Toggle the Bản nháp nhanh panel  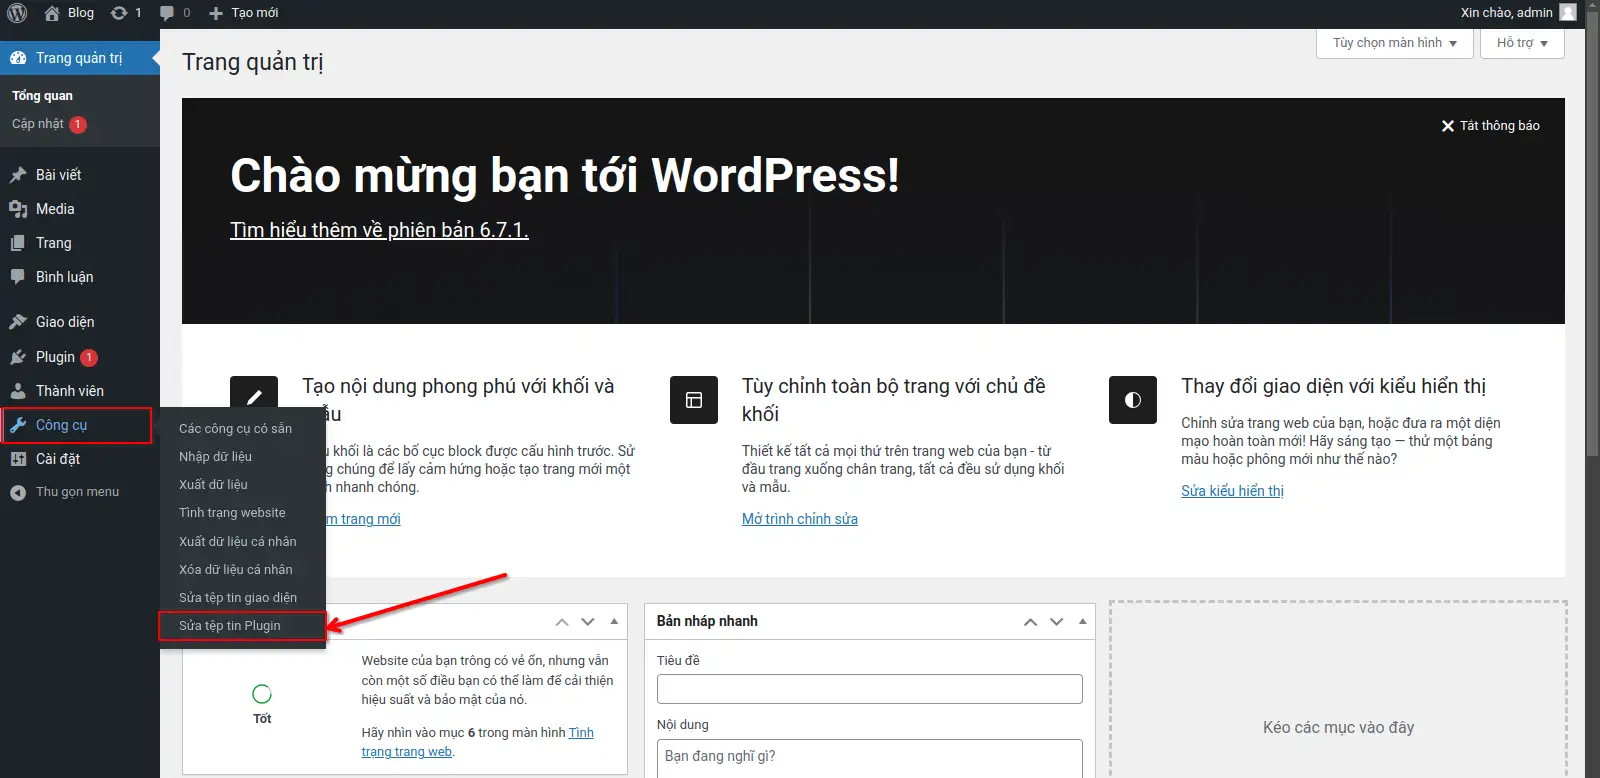point(1082,621)
